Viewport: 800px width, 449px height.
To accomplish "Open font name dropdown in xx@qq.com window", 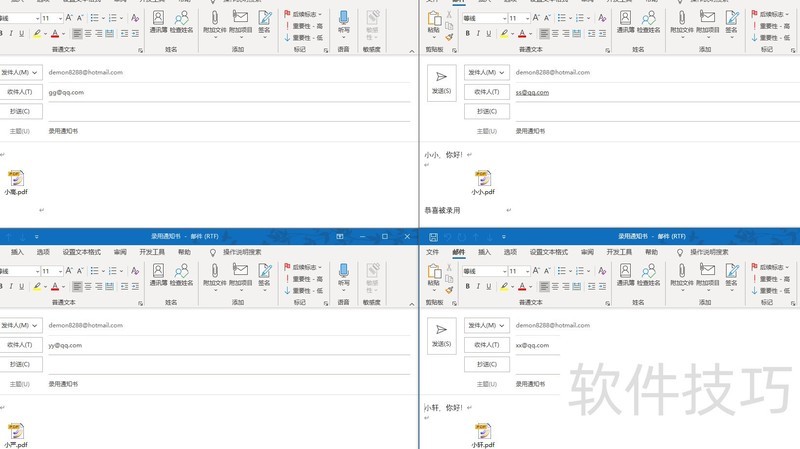I will 504,271.
